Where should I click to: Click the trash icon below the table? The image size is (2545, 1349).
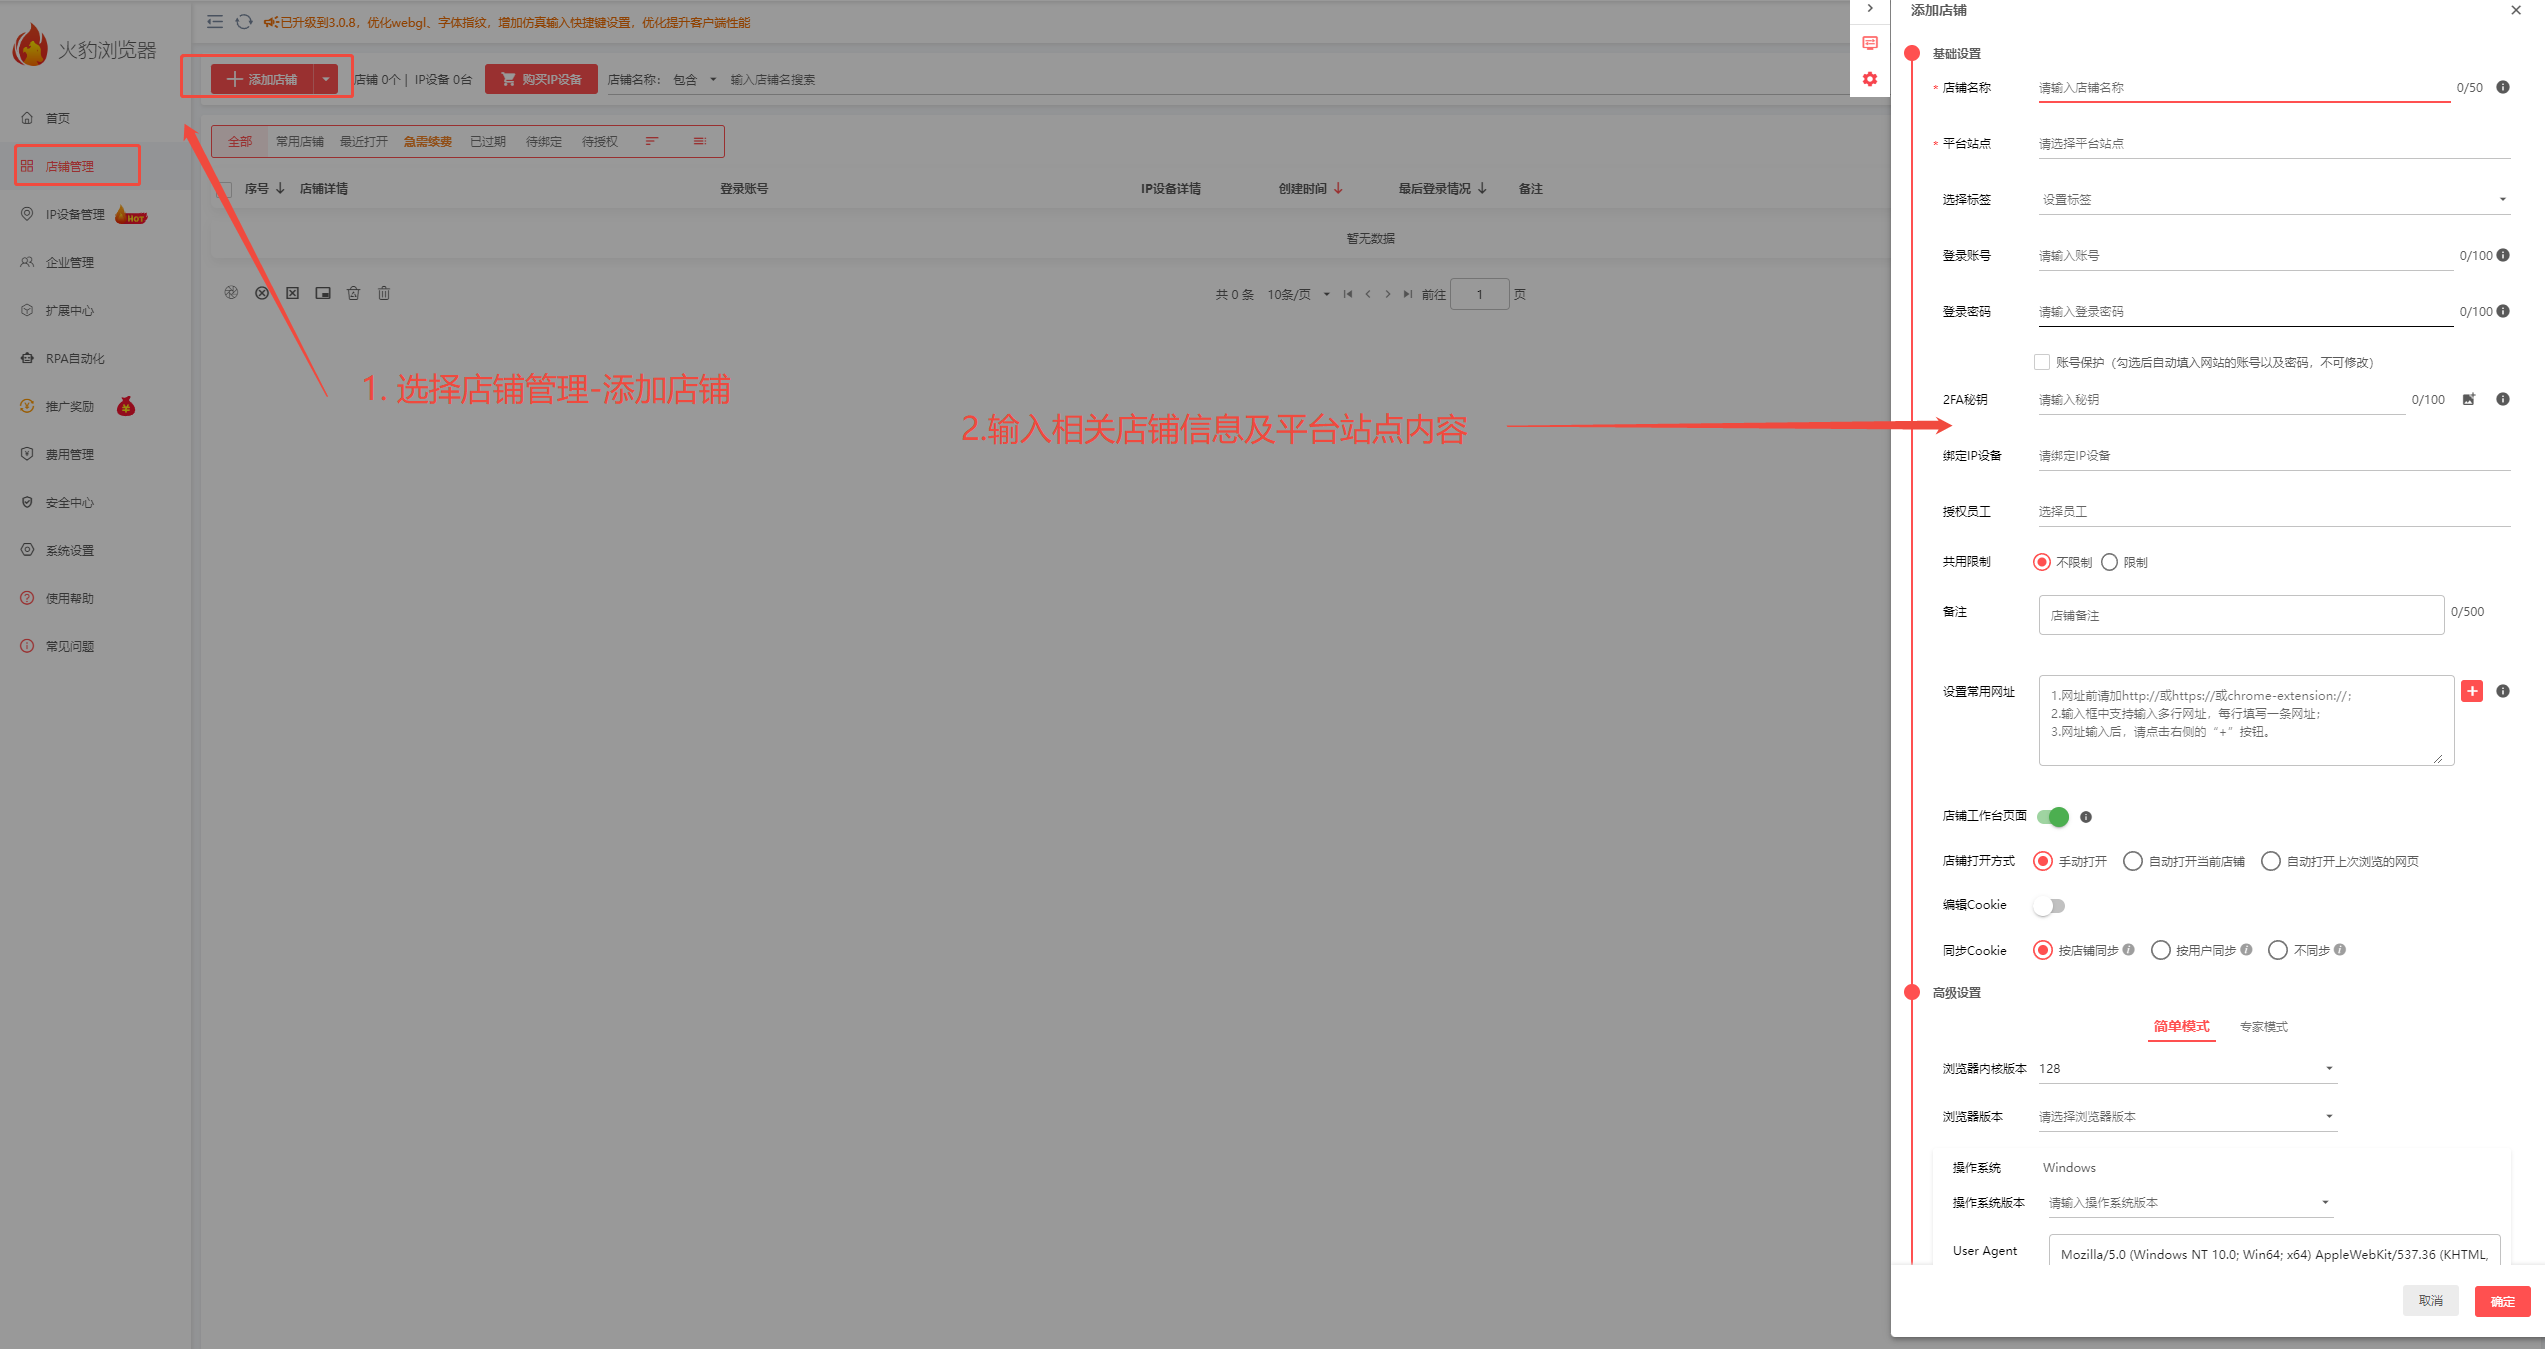tap(384, 293)
